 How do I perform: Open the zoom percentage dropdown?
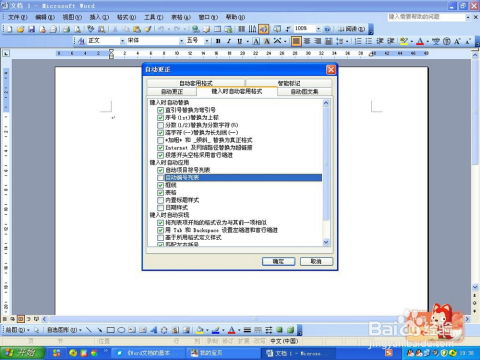[318, 29]
